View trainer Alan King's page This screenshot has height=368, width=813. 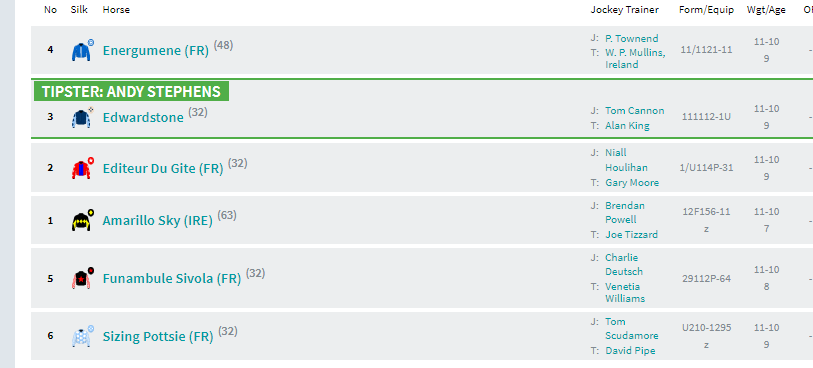[x=627, y=125]
